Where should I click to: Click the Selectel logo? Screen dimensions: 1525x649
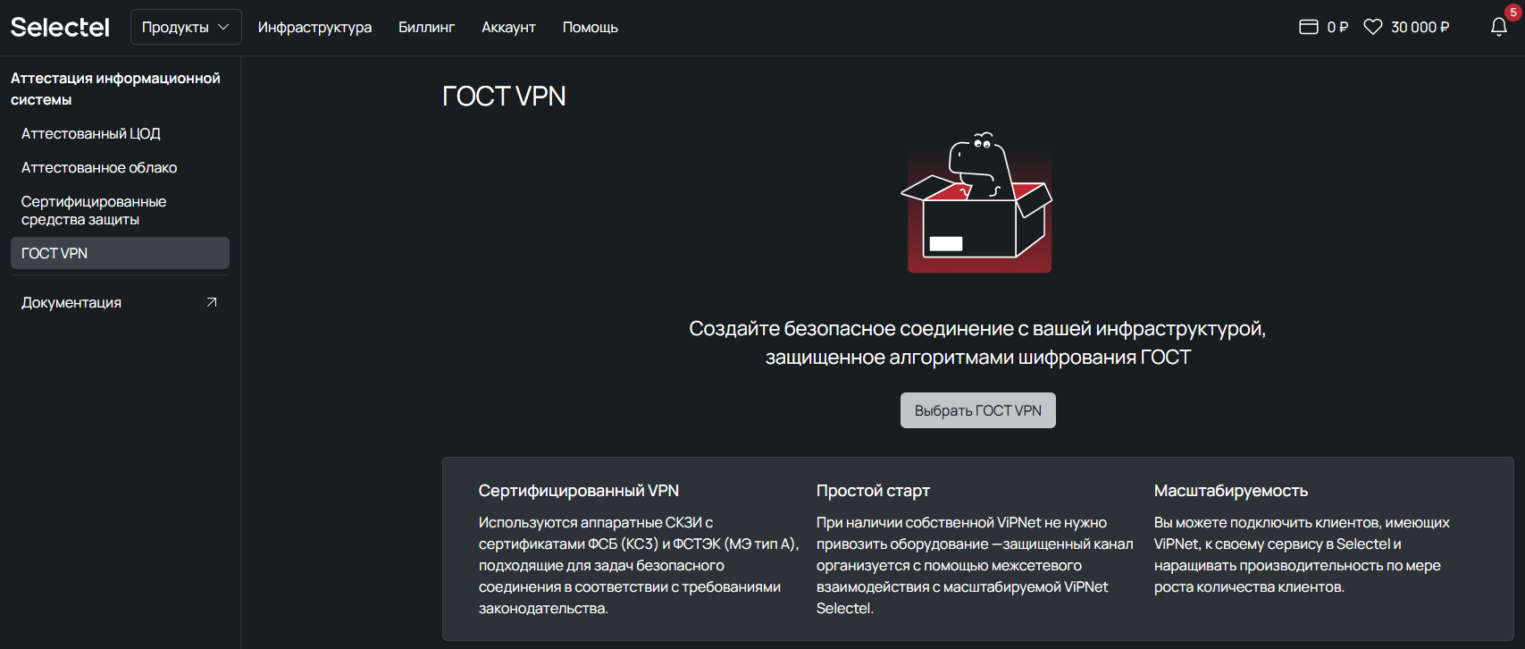coord(60,27)
